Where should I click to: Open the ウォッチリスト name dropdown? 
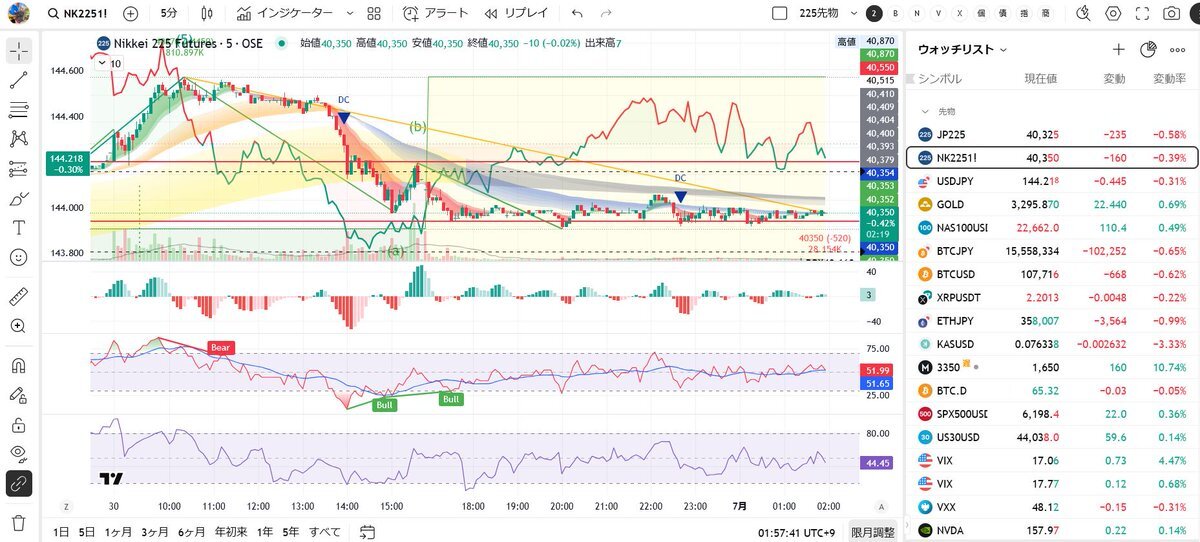pos(963,49)
